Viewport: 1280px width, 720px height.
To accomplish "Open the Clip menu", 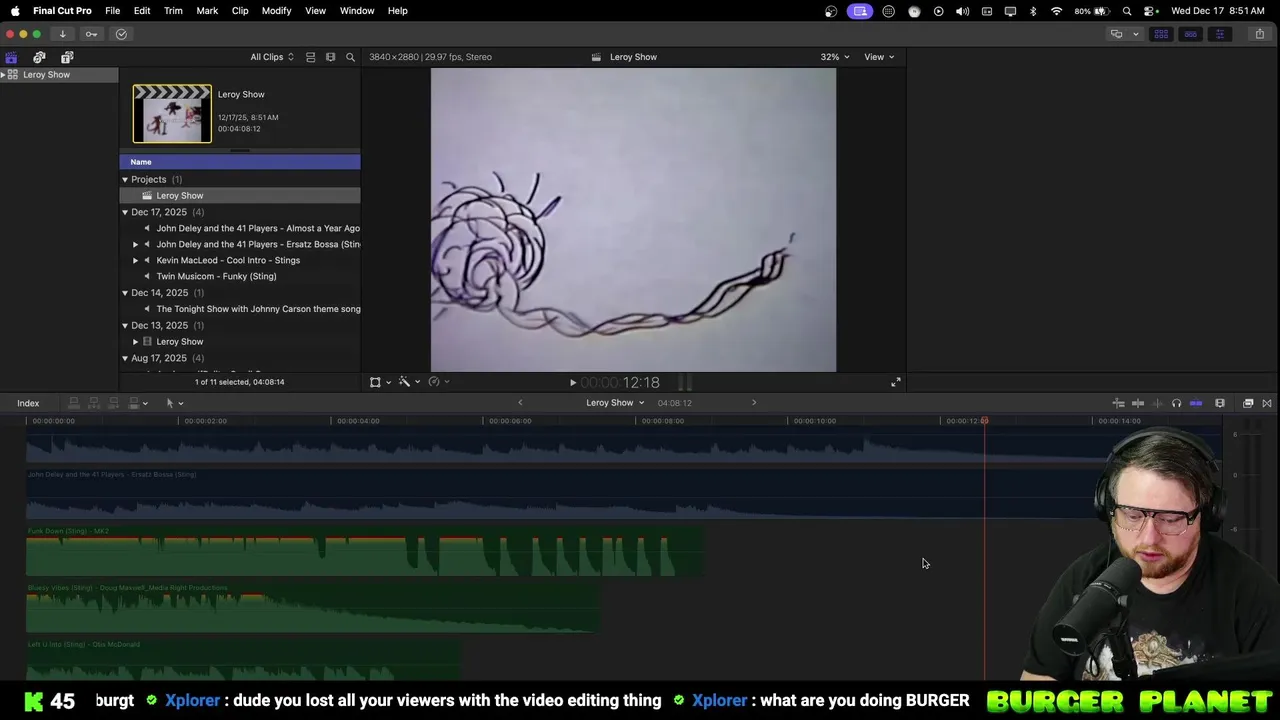I will tap(240, 11).
